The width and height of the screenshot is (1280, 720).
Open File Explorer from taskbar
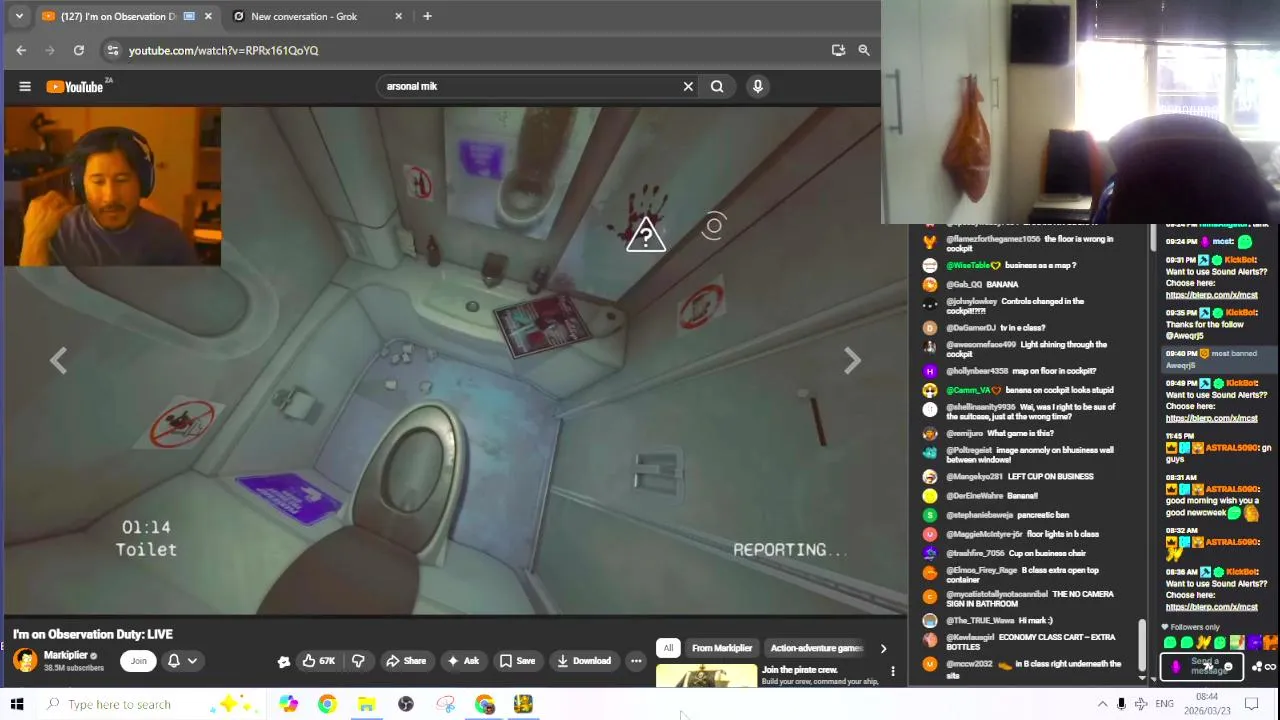pyautogui.click(x=366, y=704)
